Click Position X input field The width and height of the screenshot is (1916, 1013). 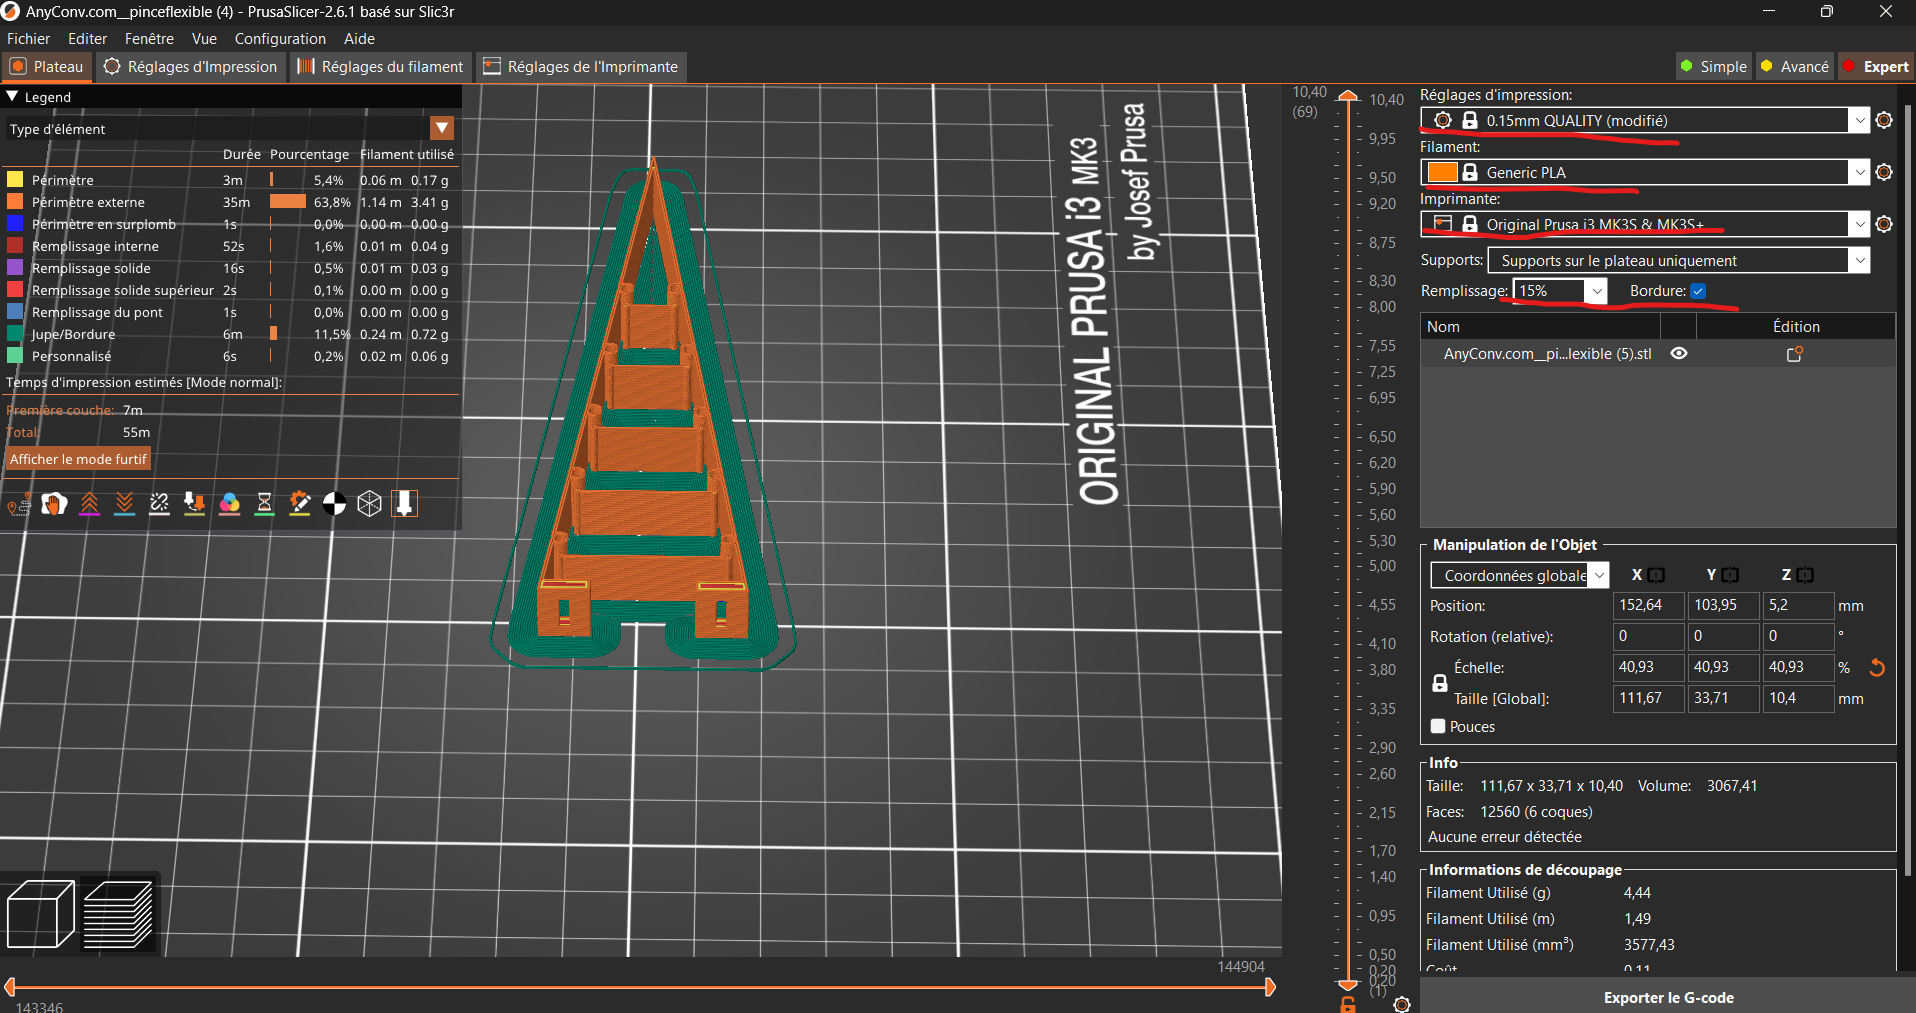[1647, 605]
